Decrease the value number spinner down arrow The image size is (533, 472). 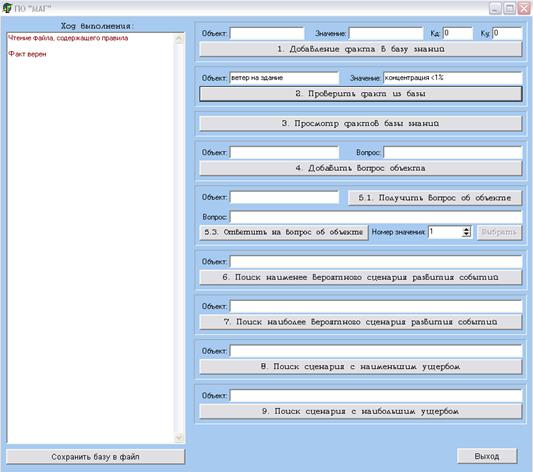tap(466, 235)
